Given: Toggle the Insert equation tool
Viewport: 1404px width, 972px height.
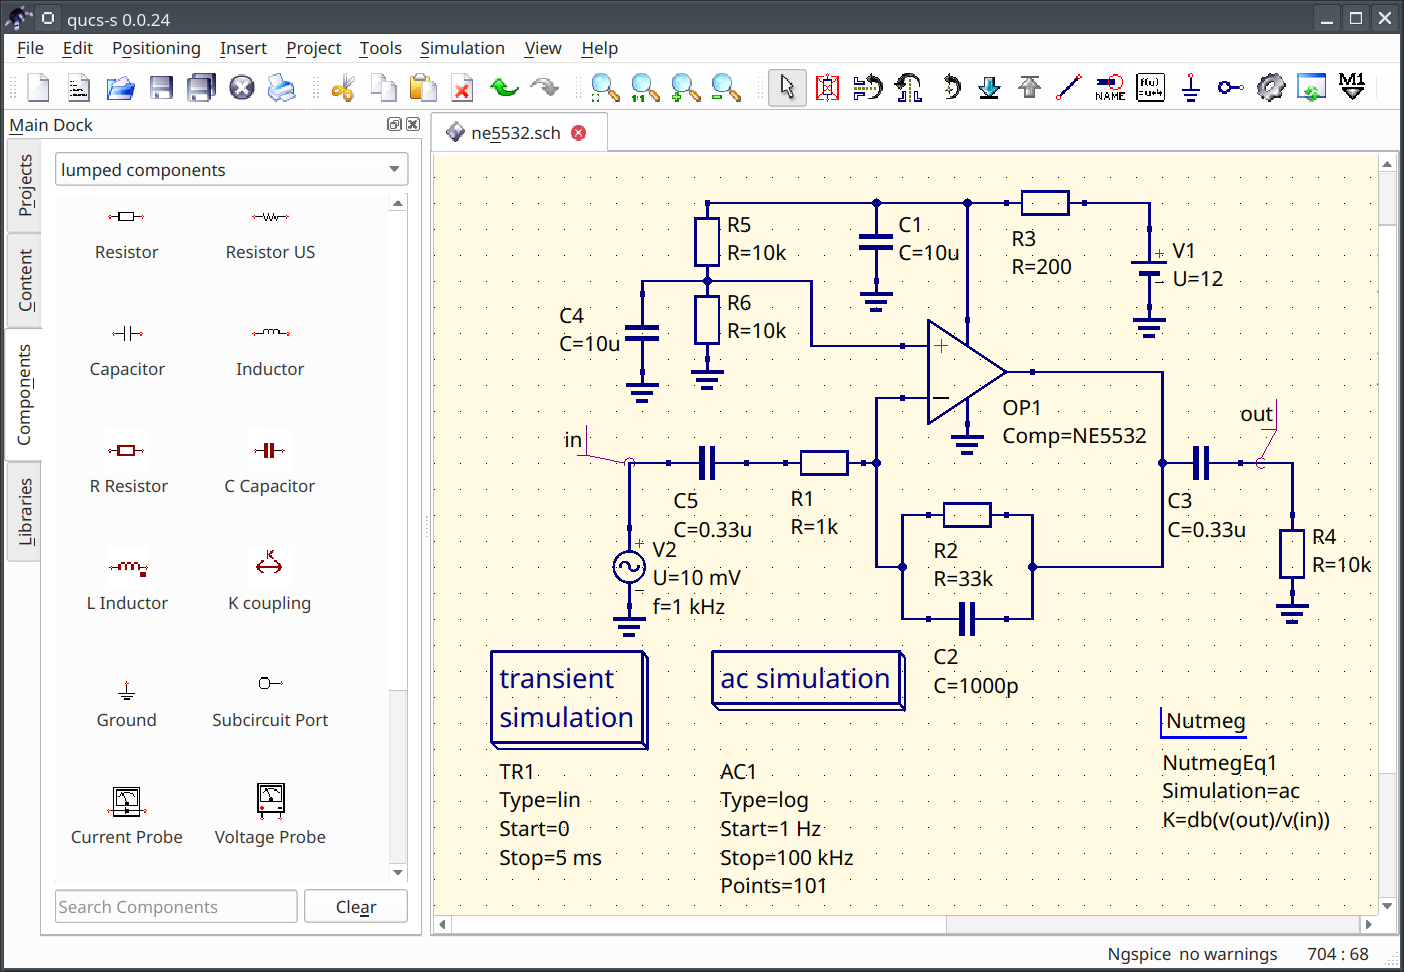Looking at the screenshot, I should pos(1150,88).
